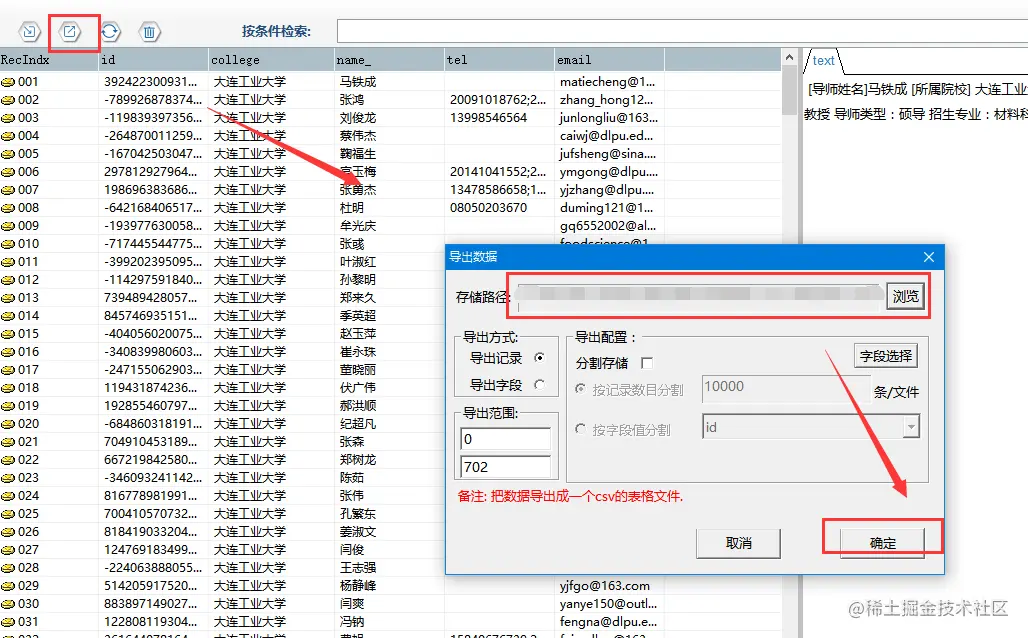The width and height of the screenshot is (1028, 638).
Task: Select the email cell caiwj@dlpu.ed...
Action: (x=606, y=136)
